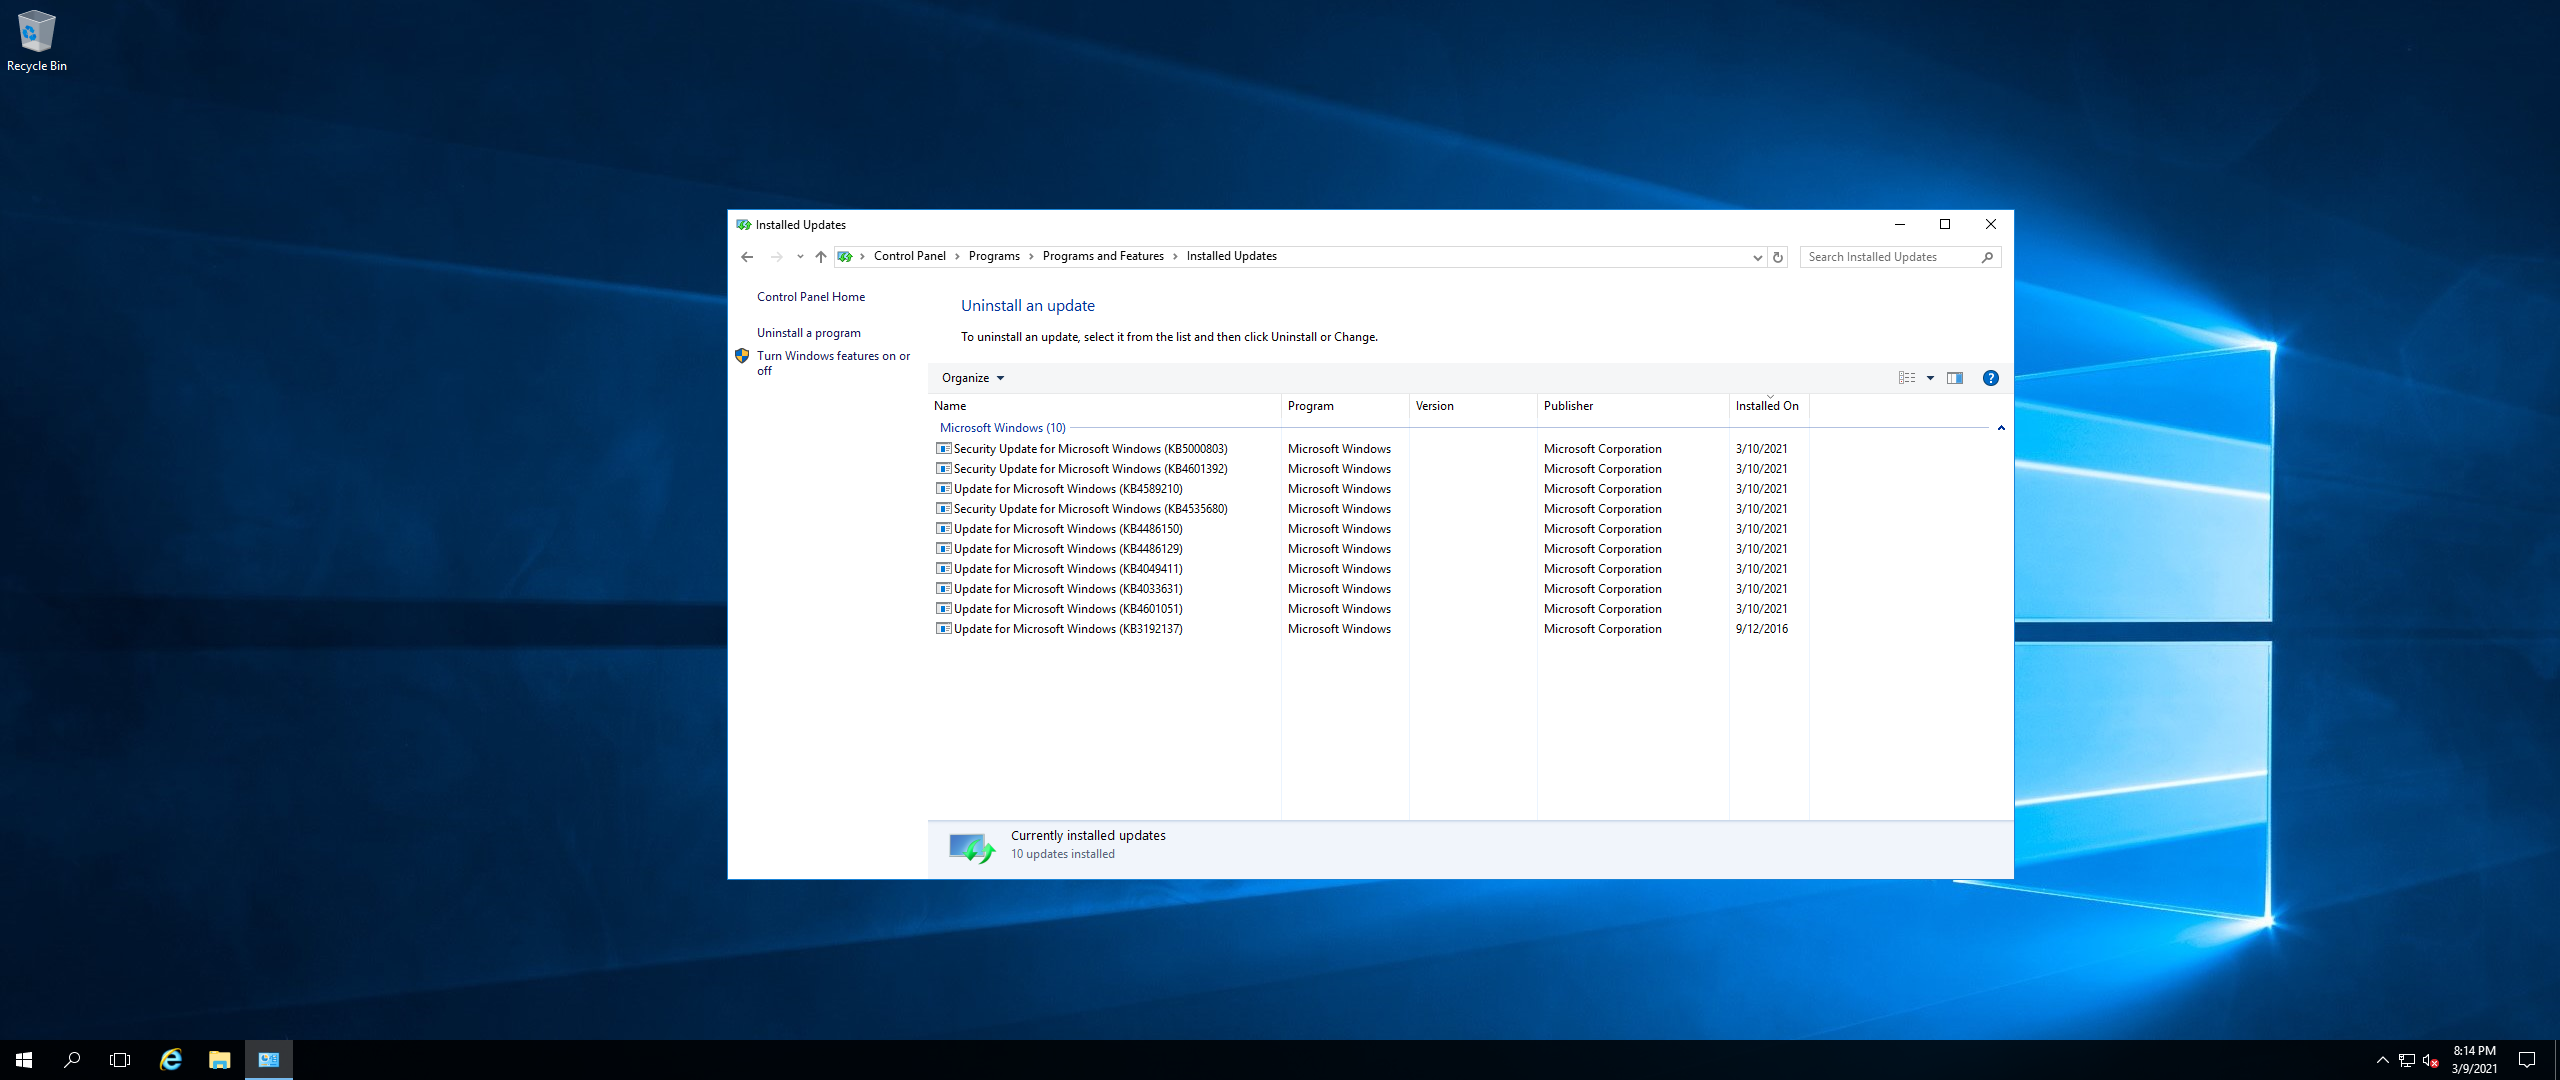The width and height of the screenshot is (2560, 1080).
Task: Open the More options view dropdown arrow
Action: [x=1930, y=378]
